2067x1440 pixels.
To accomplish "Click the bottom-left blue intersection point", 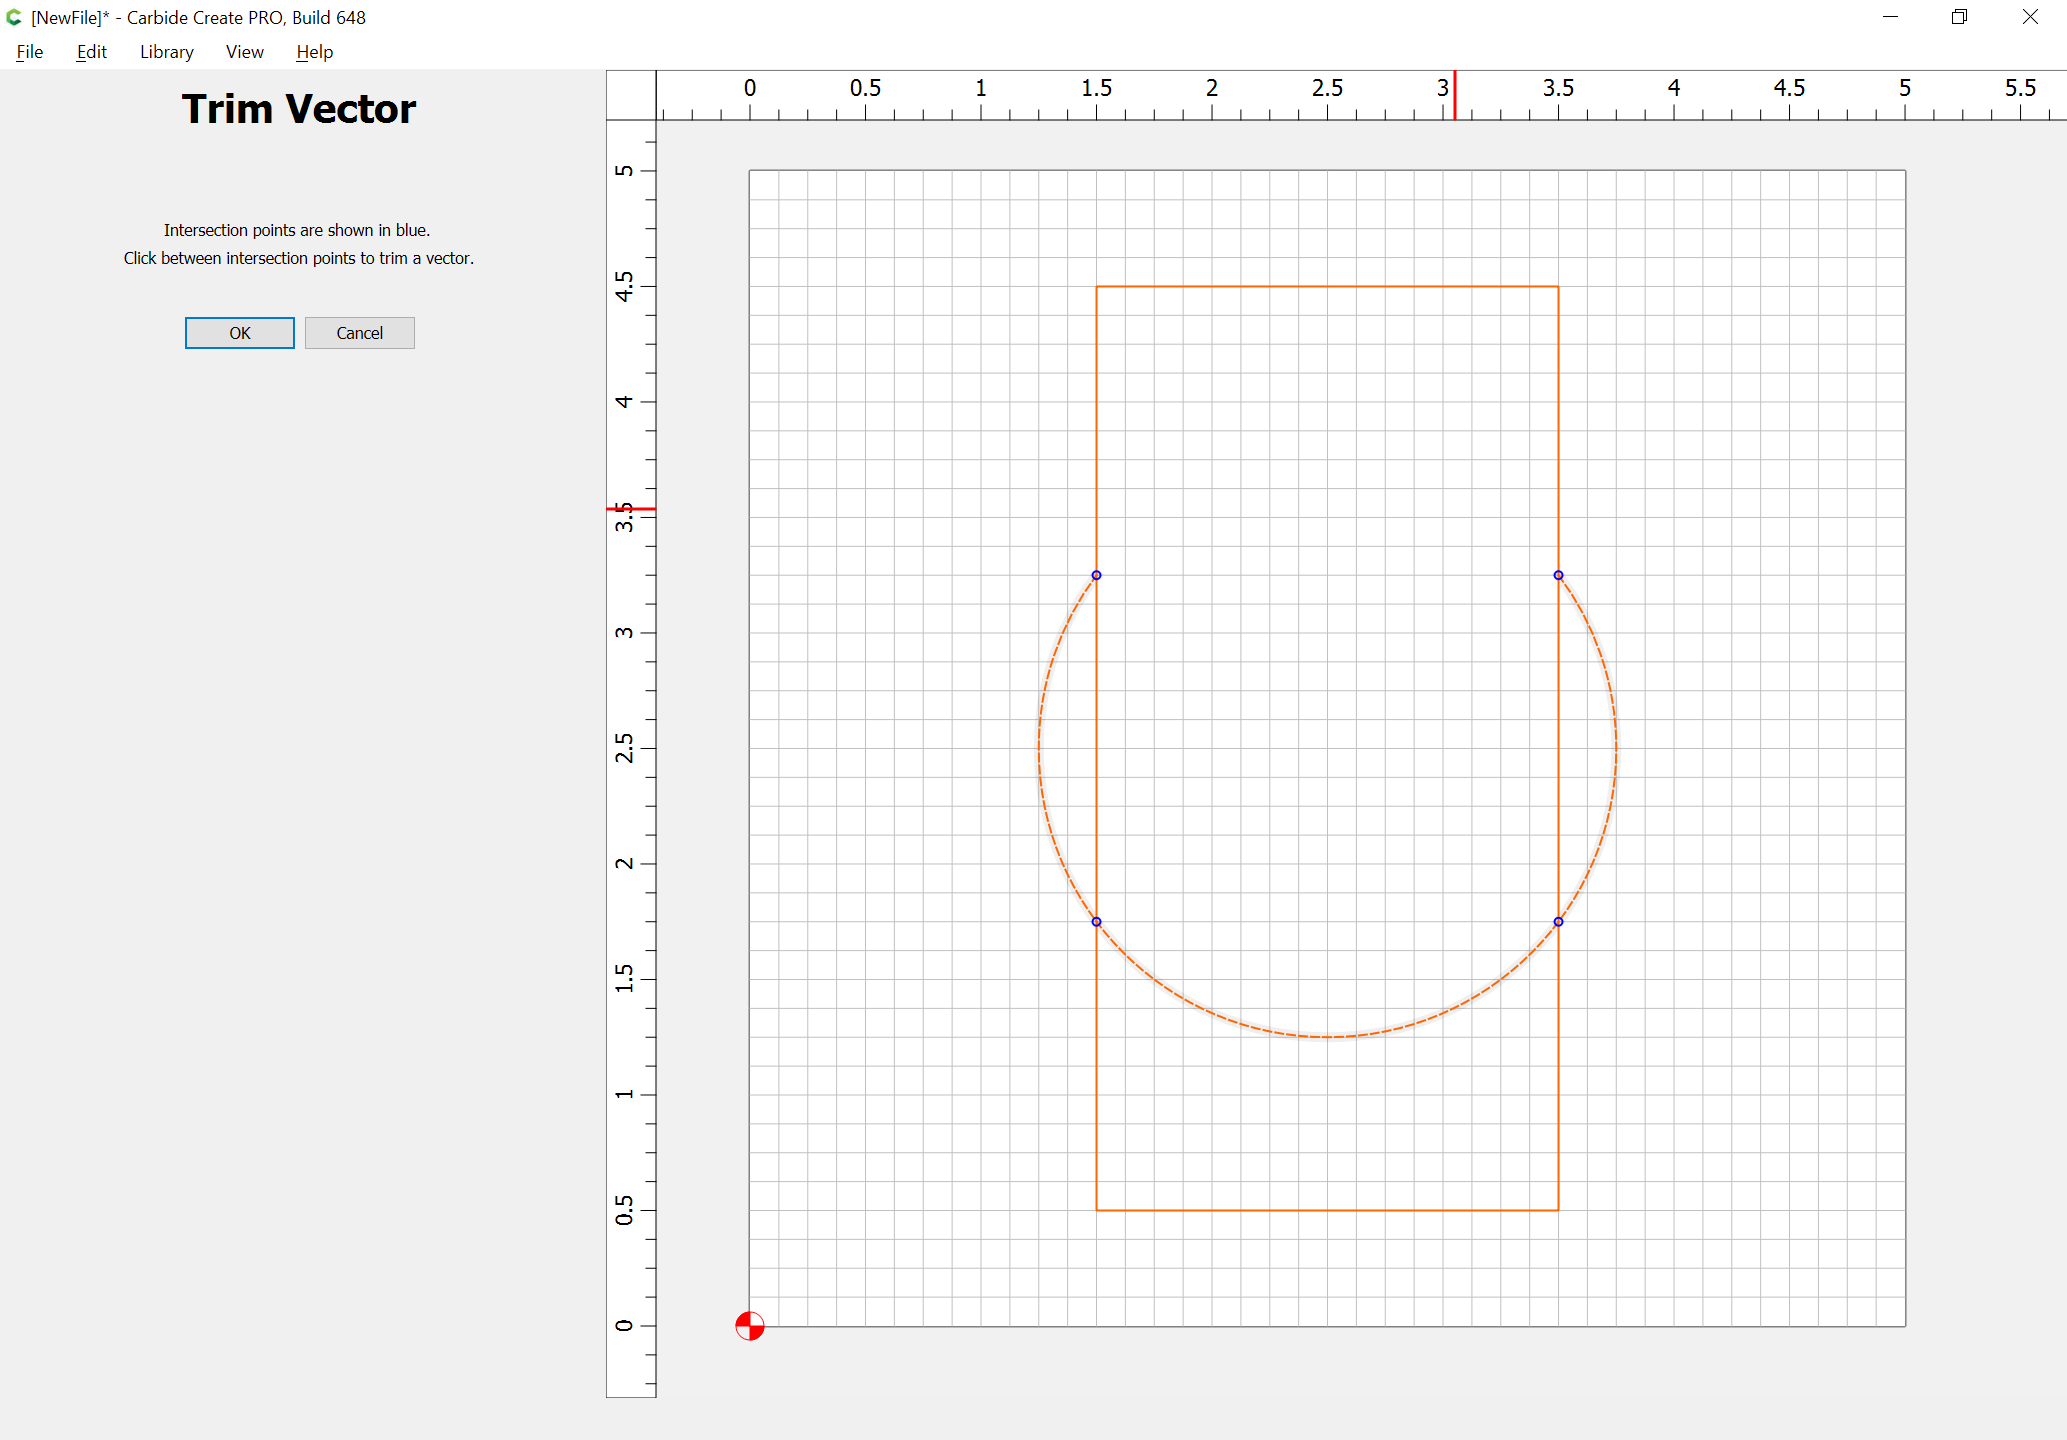I will pyautogui.click(x=1096, y=922).
